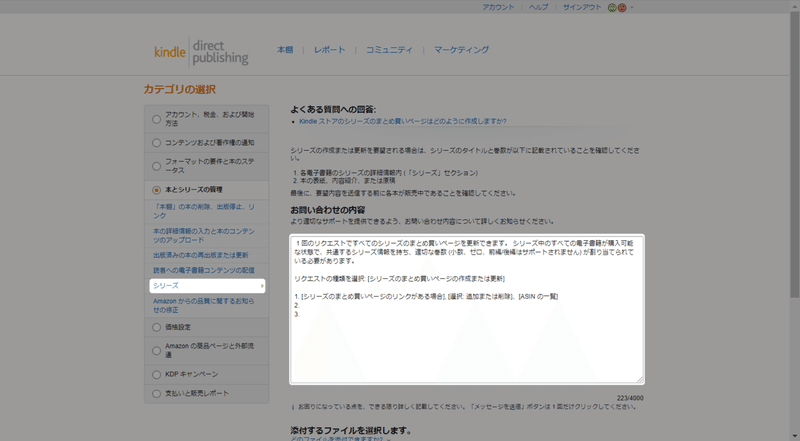The image size is (800, 441).
Task: Select the フォーマットの要件と本のステータス radio button
Action: pos(157,166)
